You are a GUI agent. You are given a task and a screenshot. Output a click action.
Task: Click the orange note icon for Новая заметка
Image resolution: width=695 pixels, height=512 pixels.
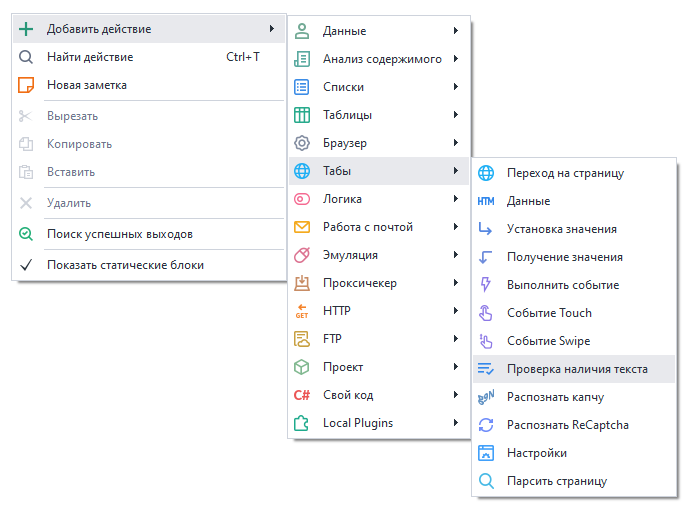[x=27, y=85]
